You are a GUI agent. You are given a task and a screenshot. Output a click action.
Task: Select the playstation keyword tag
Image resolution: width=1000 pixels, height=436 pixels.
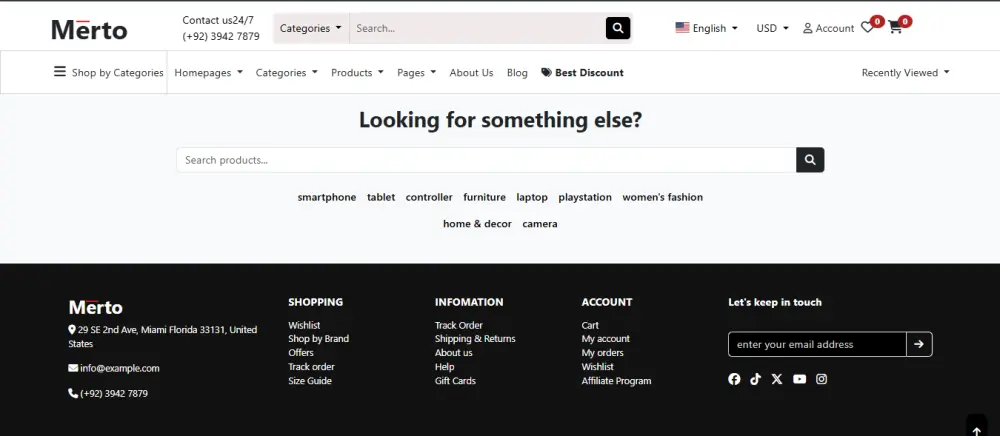click(x=585, y=198)
